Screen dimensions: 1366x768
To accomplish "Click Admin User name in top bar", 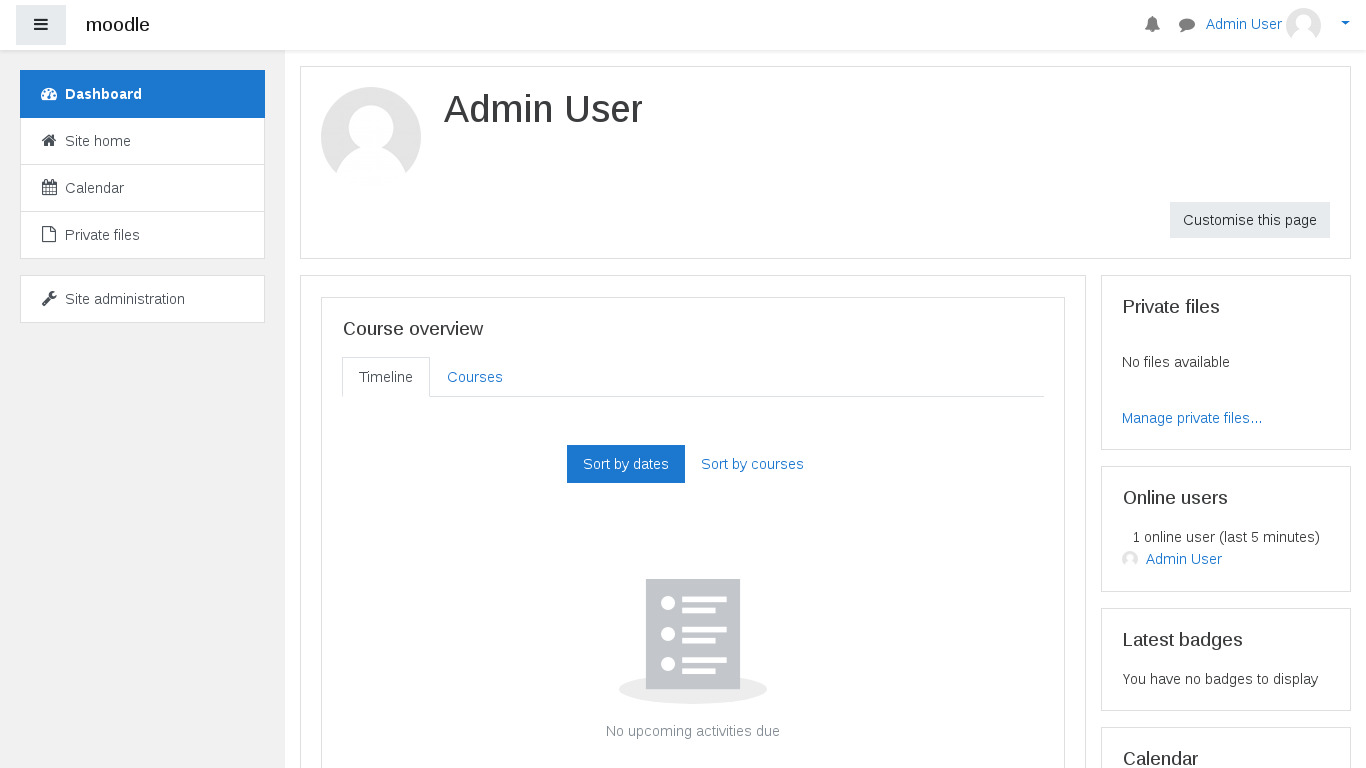I will (x=1243, y=25).
